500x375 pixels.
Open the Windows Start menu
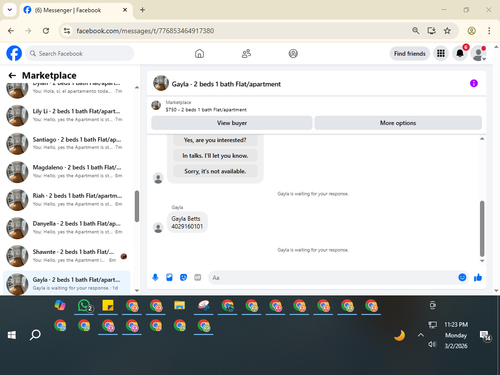[12, 335]
